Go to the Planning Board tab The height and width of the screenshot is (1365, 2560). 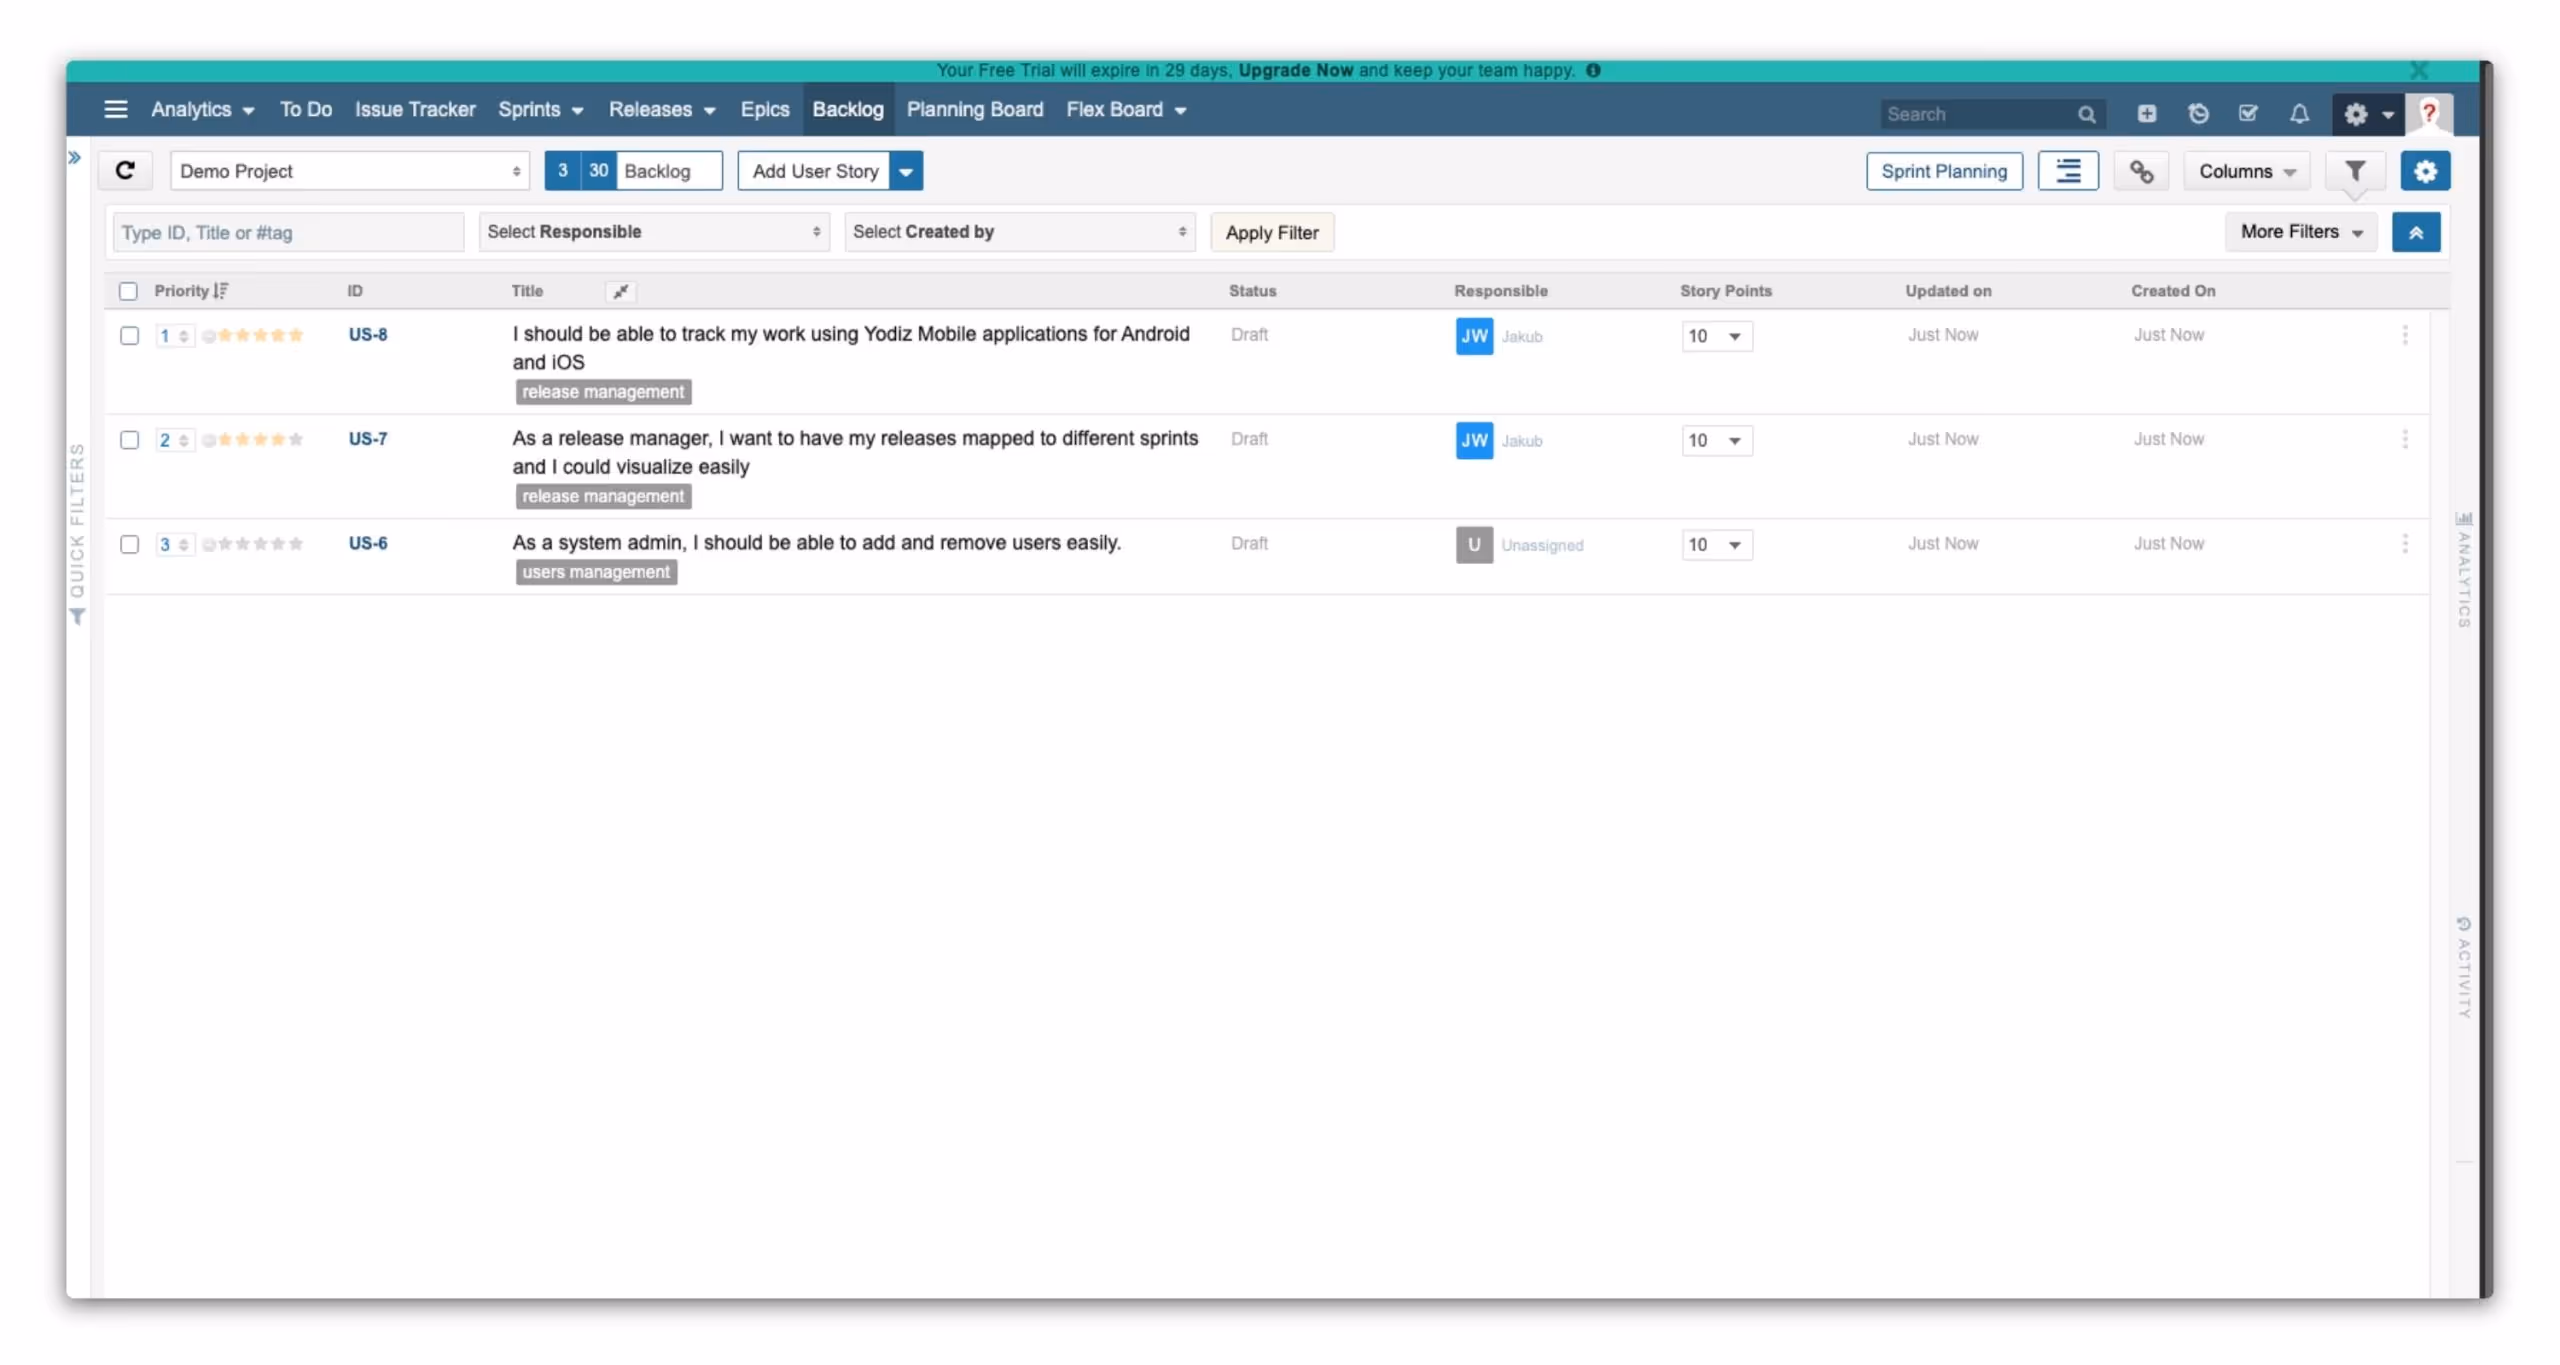pyautogui.click(x=974, y=109)
